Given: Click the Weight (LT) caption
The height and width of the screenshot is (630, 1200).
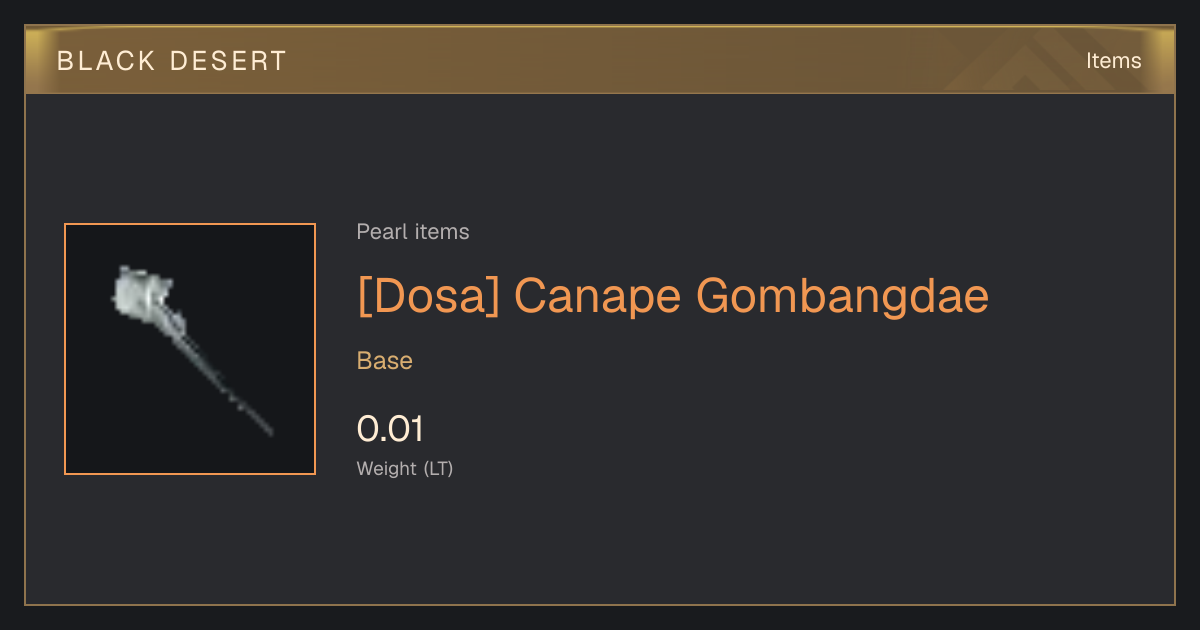Looking at the screenshot, I should (405, 468).
